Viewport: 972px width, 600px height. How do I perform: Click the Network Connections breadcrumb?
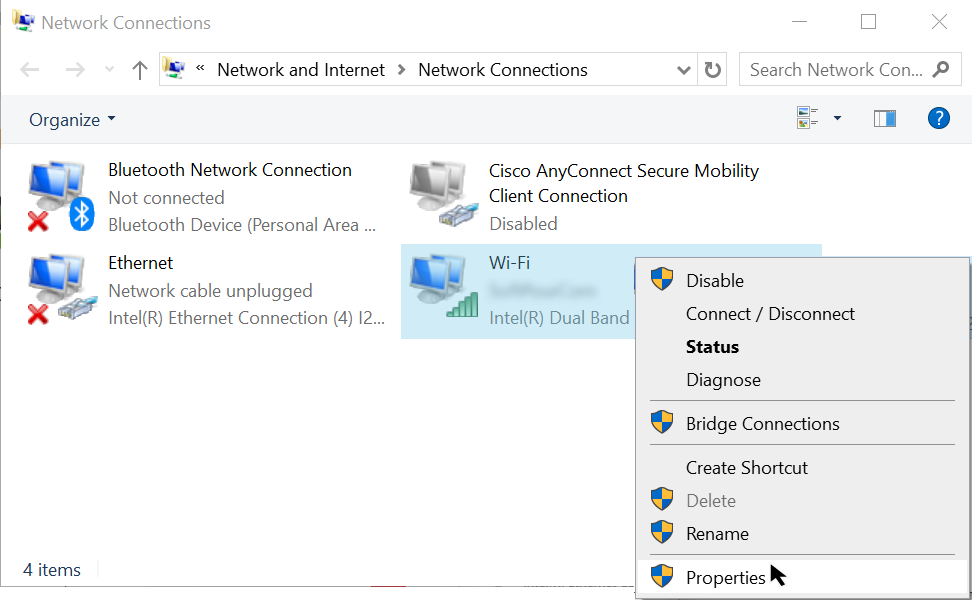pos(503,69)
